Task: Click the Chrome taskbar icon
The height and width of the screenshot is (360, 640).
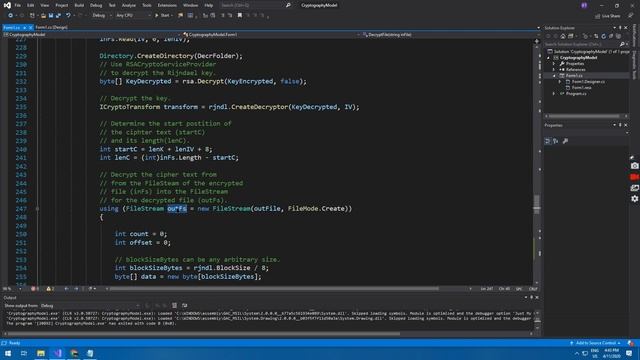Action: (74, 353)
